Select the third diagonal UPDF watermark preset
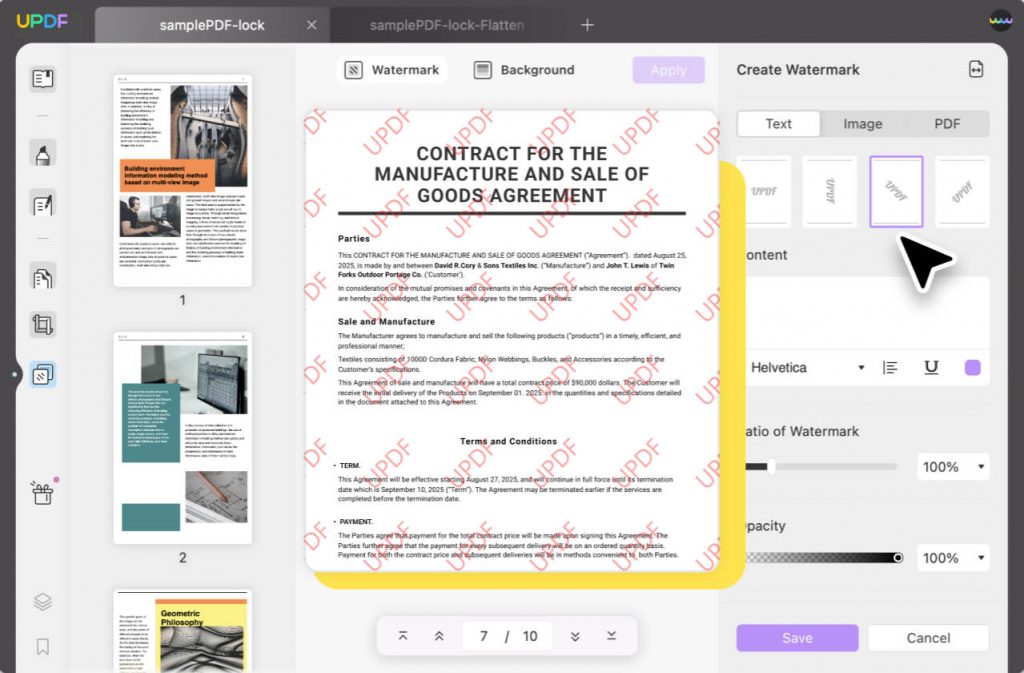 (896, 191)
